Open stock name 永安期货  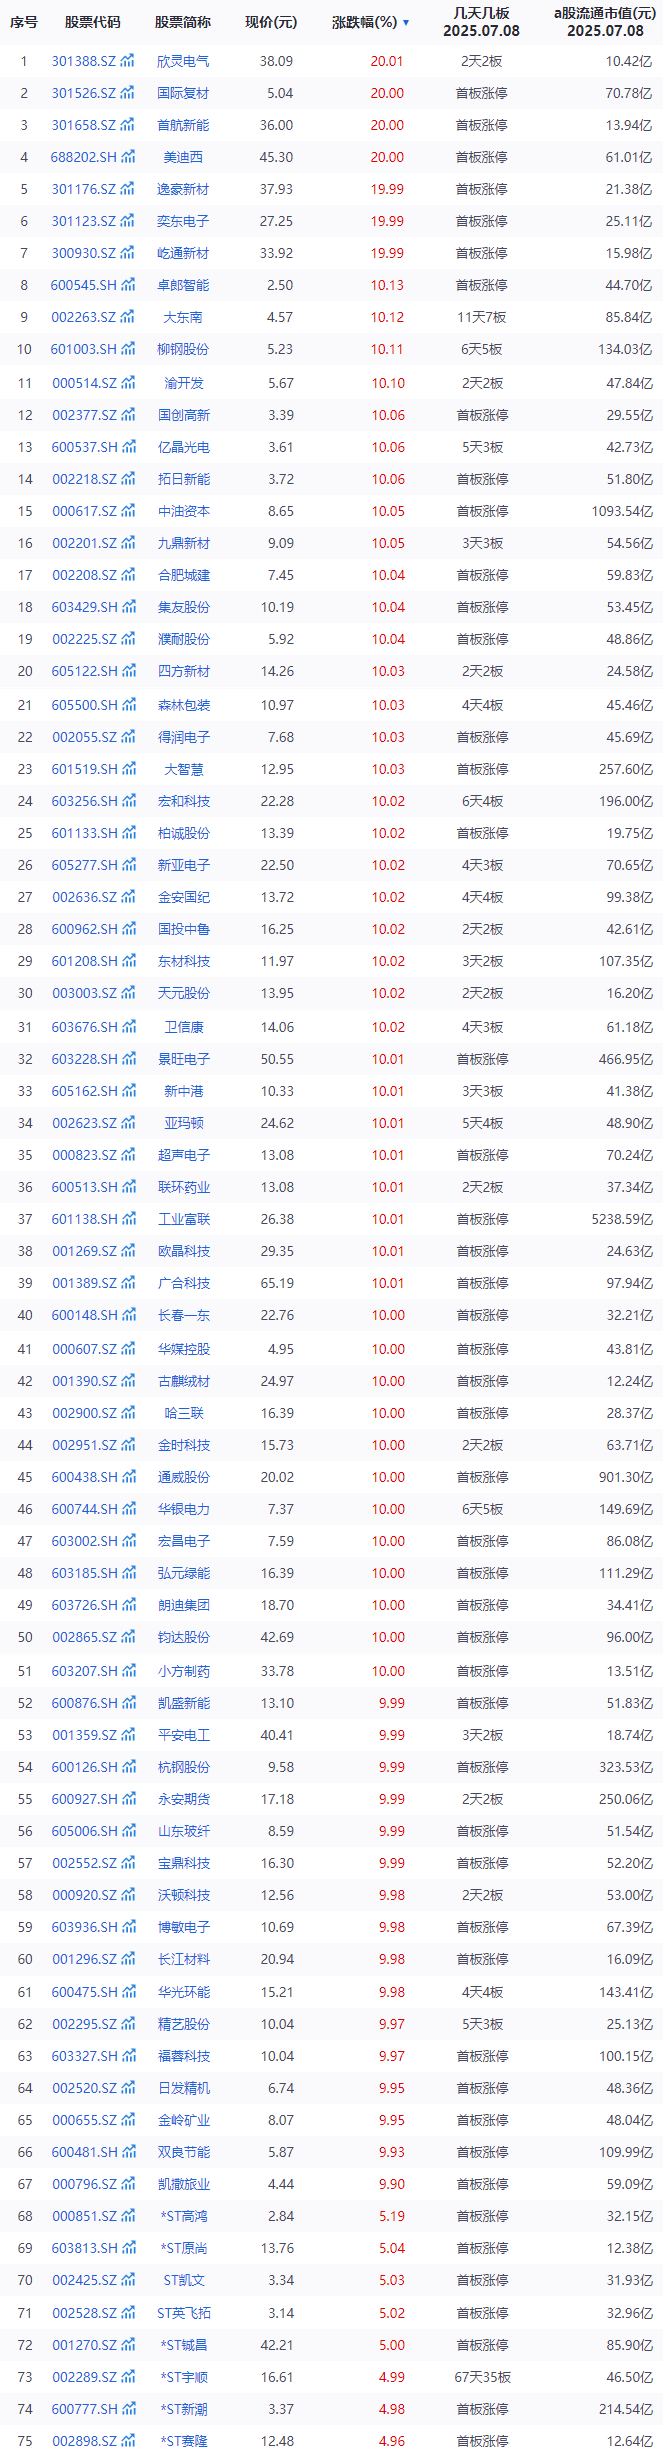click(x=184, y=1799)
